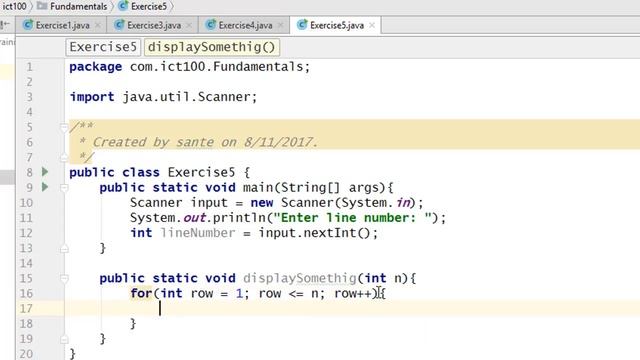This screenshot has height=360, width=640.
Task: Click line number 1 in gutter
Action: click(x=29, y=67)
